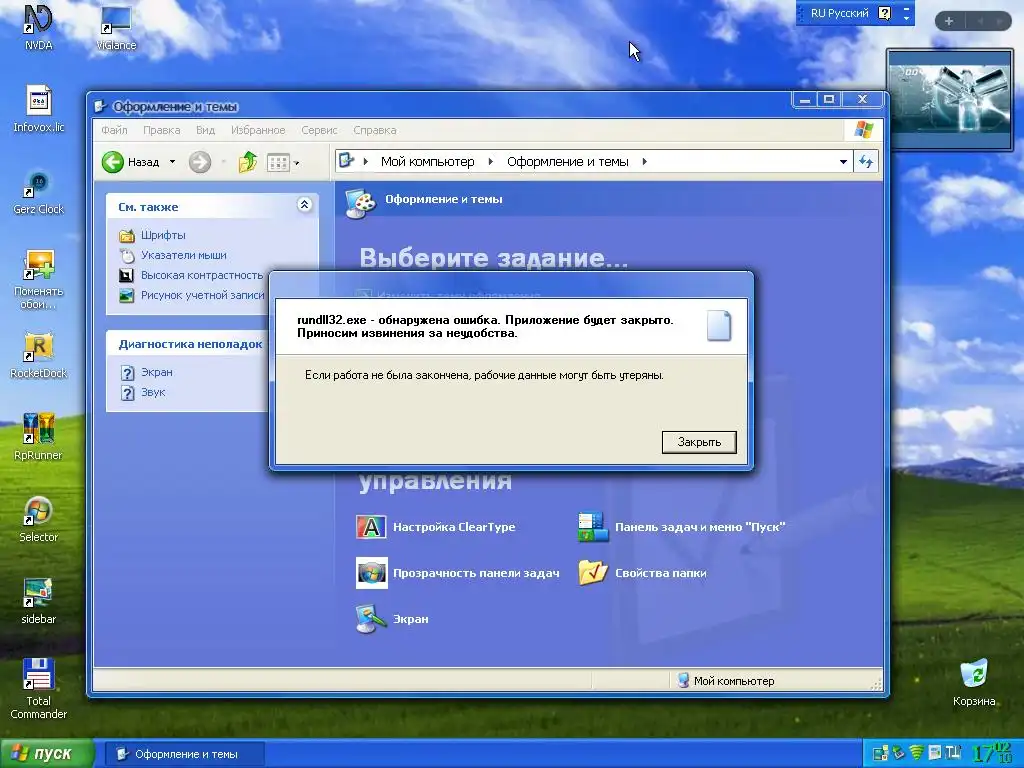Click the refresh arrows beside the address bar
1024x768 pixels.
coord(866,162)
